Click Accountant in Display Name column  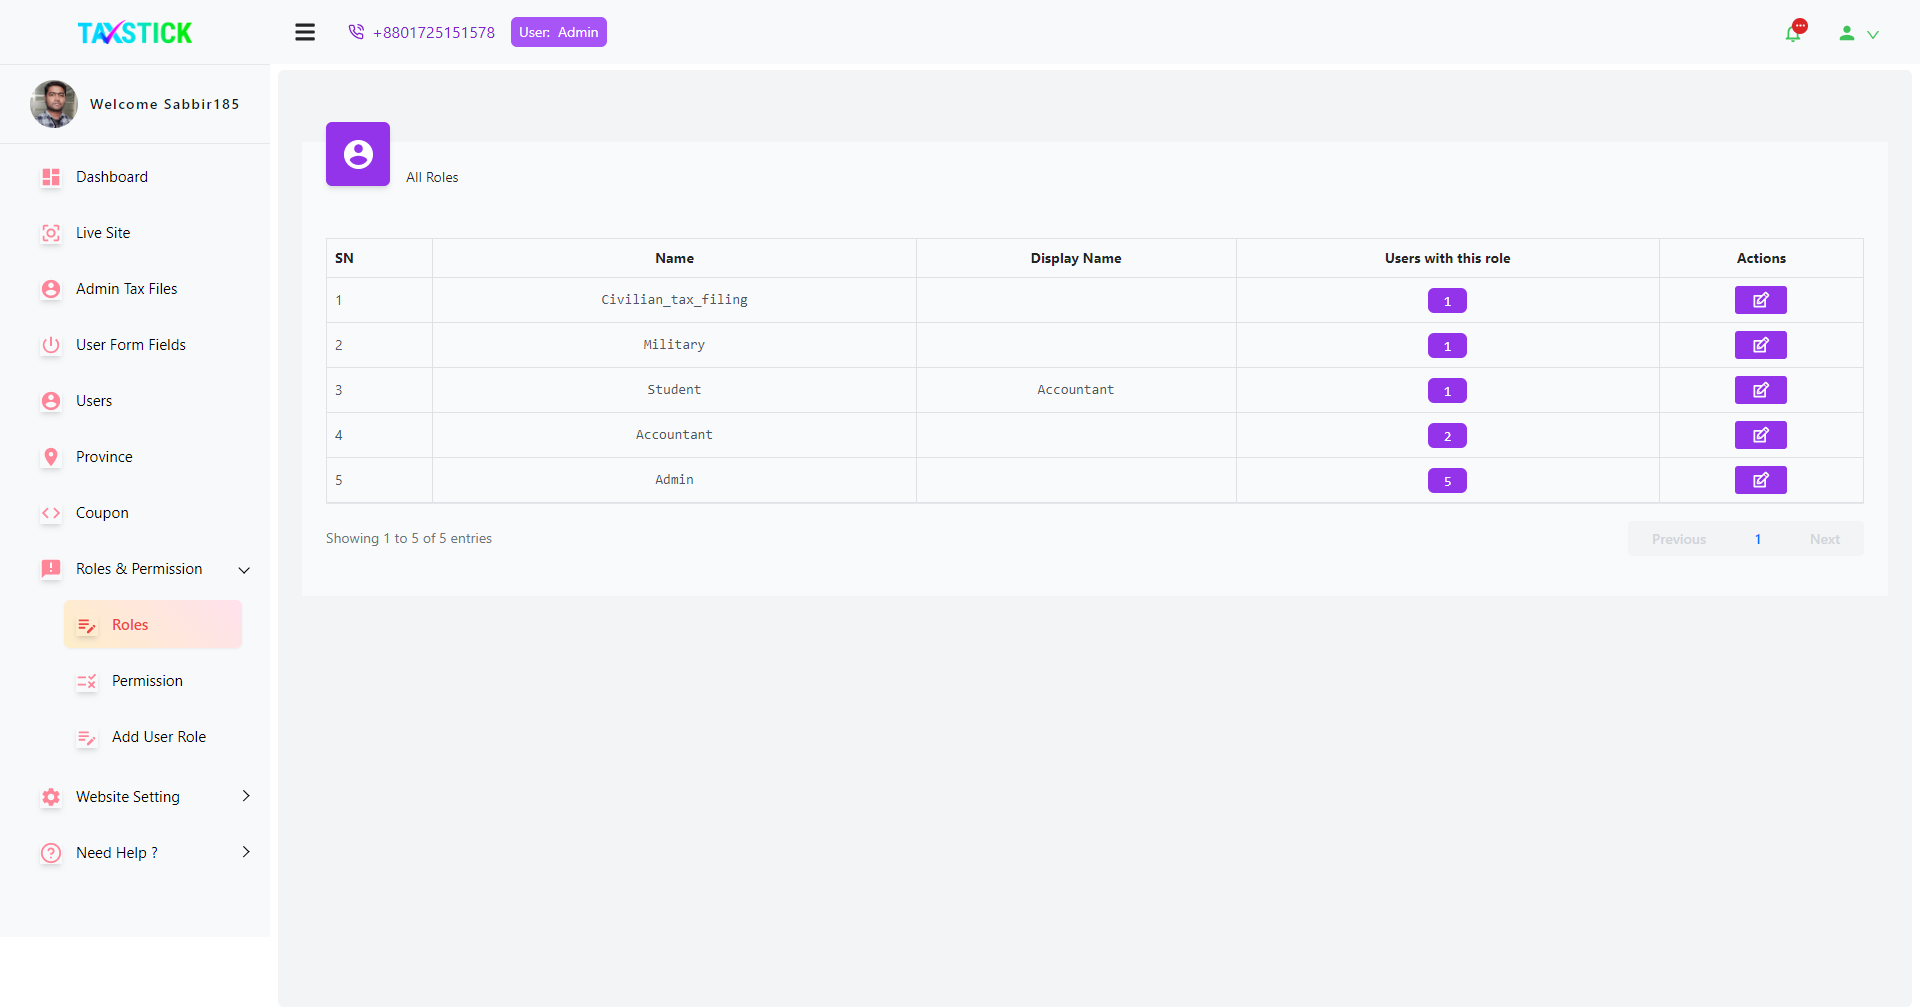(x=1075, y=390)
